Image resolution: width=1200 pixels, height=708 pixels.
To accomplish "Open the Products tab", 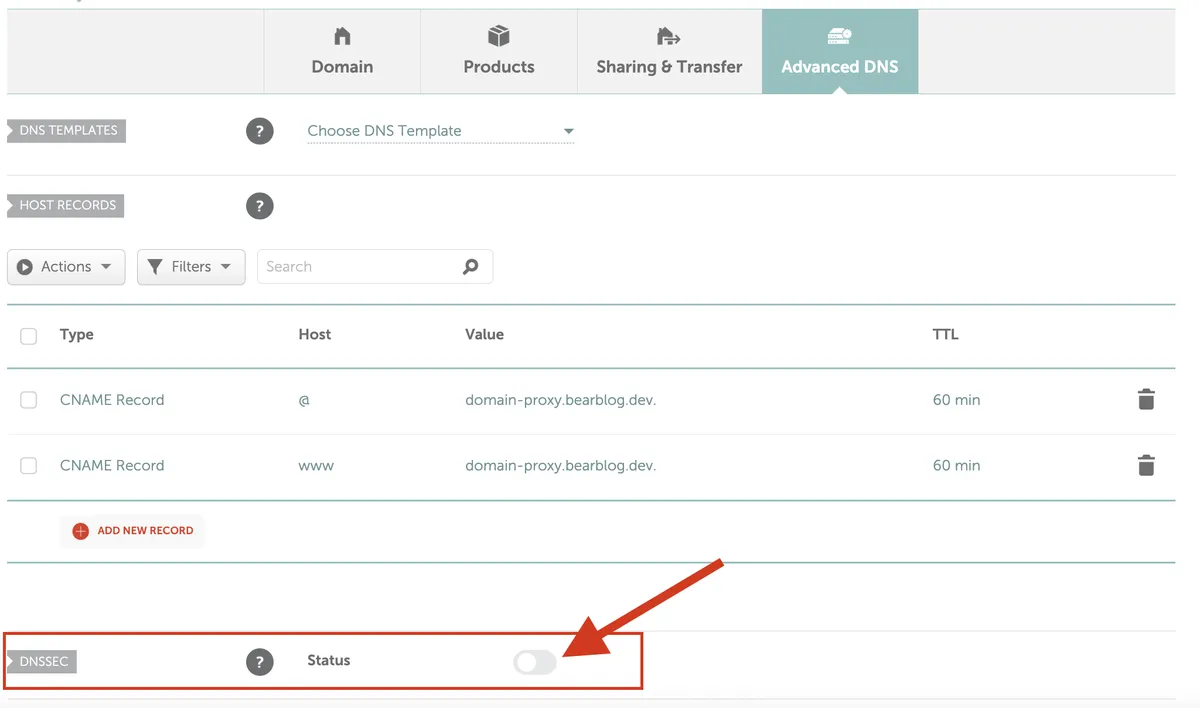I will pos(499,52).
